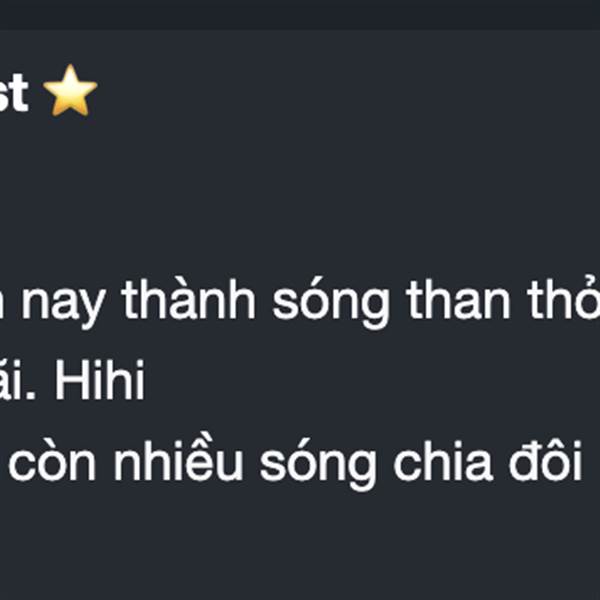Click the word "than" in the message
The image size is (600, 600).
click(x=458, y=299)
